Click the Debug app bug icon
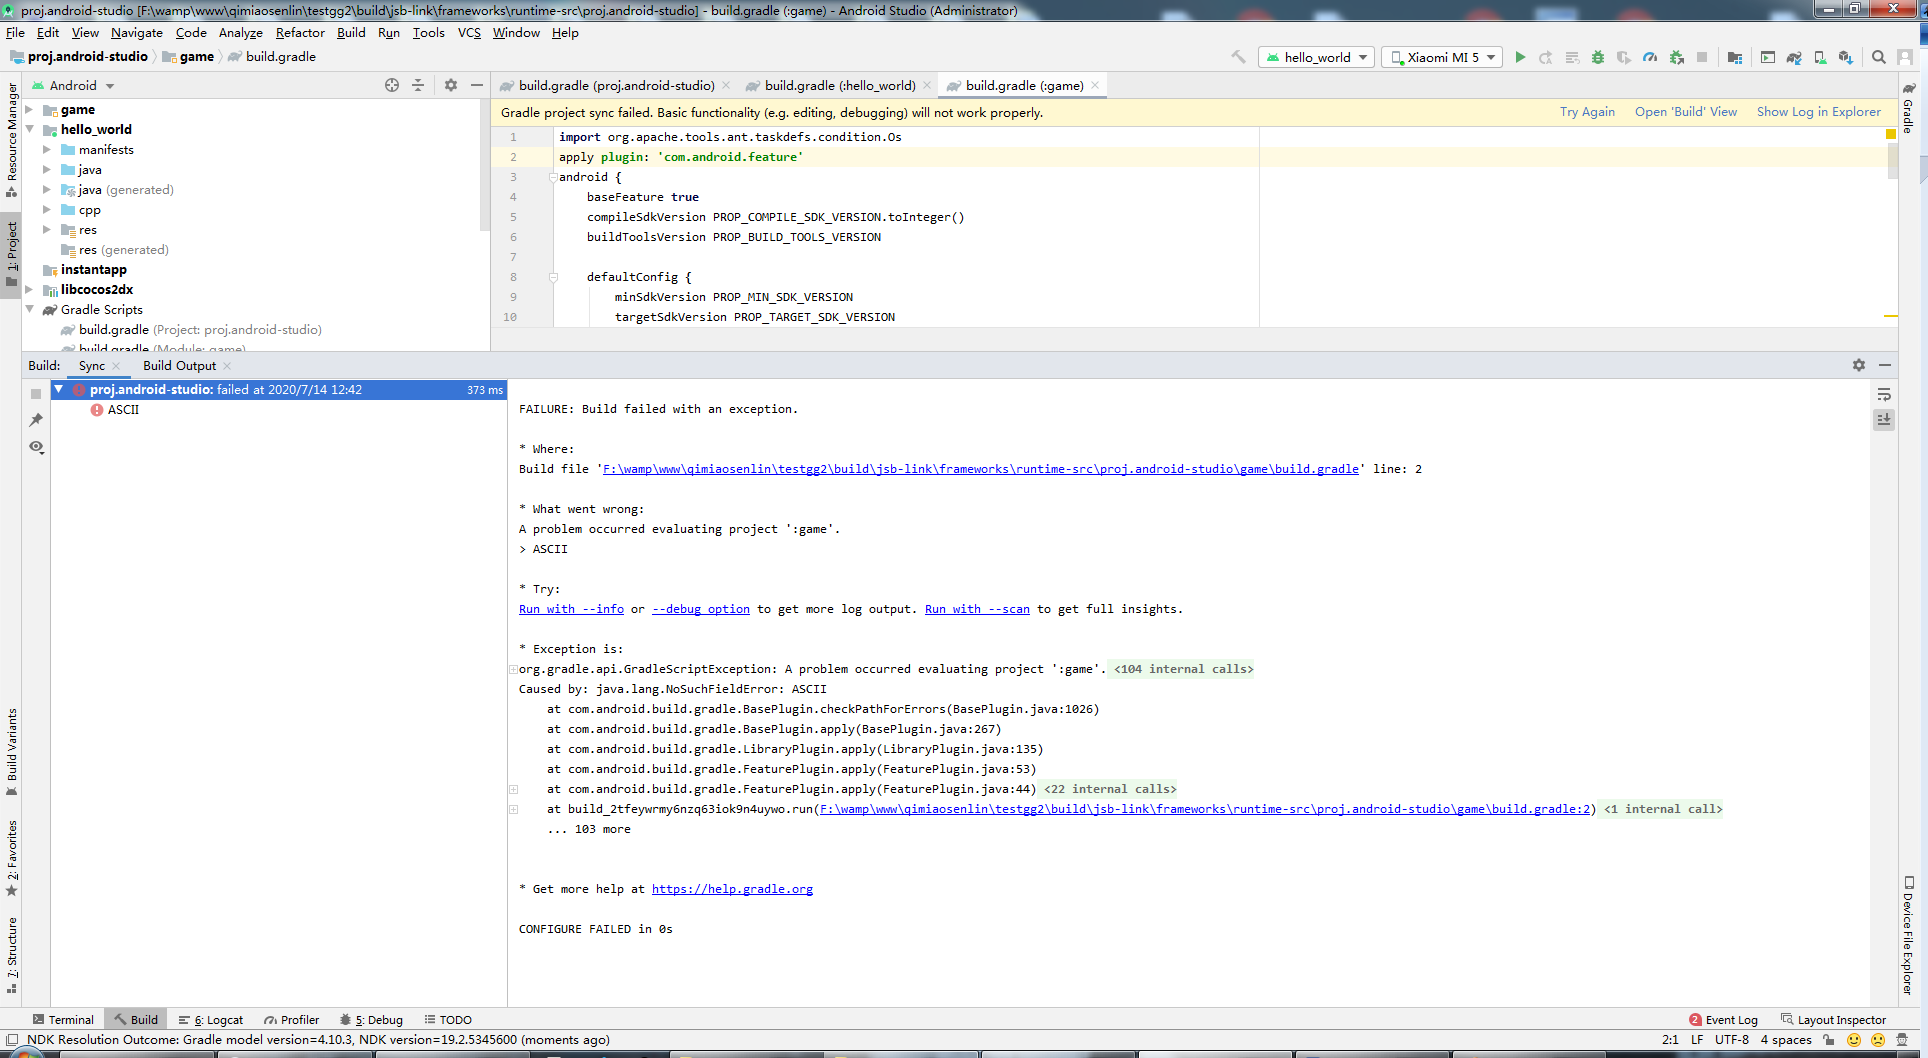The height and width of the screenshot is (1058, 1928). coord(1598,57)
